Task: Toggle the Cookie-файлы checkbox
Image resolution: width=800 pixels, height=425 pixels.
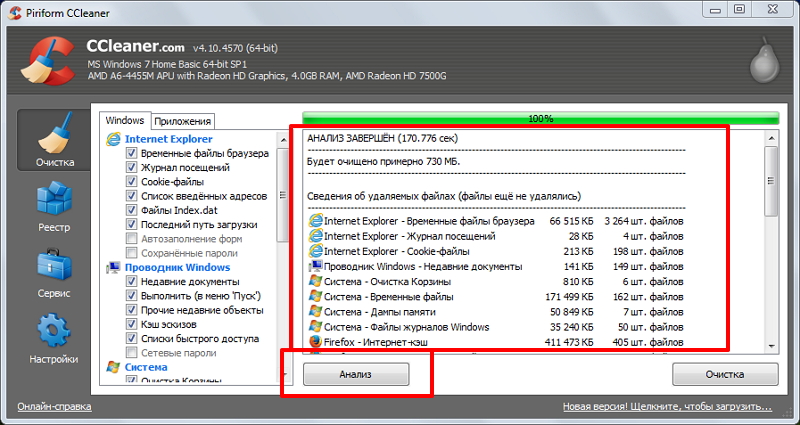Action: 132,183
